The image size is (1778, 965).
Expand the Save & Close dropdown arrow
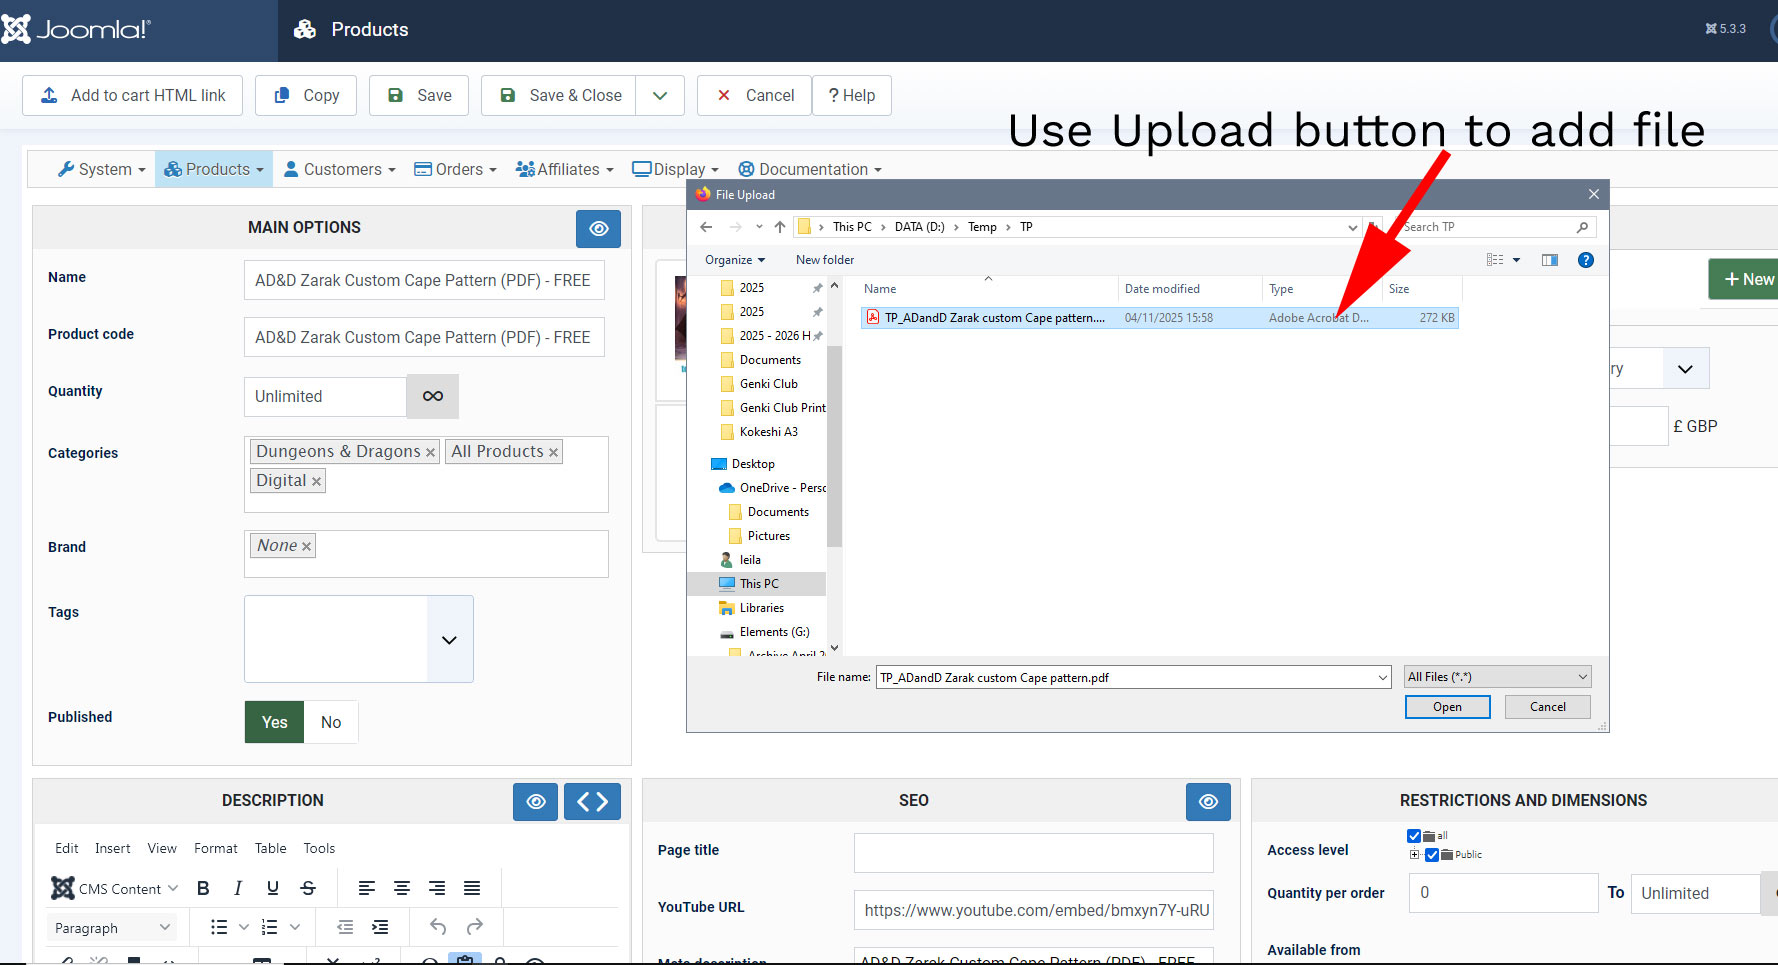point(660,96)
